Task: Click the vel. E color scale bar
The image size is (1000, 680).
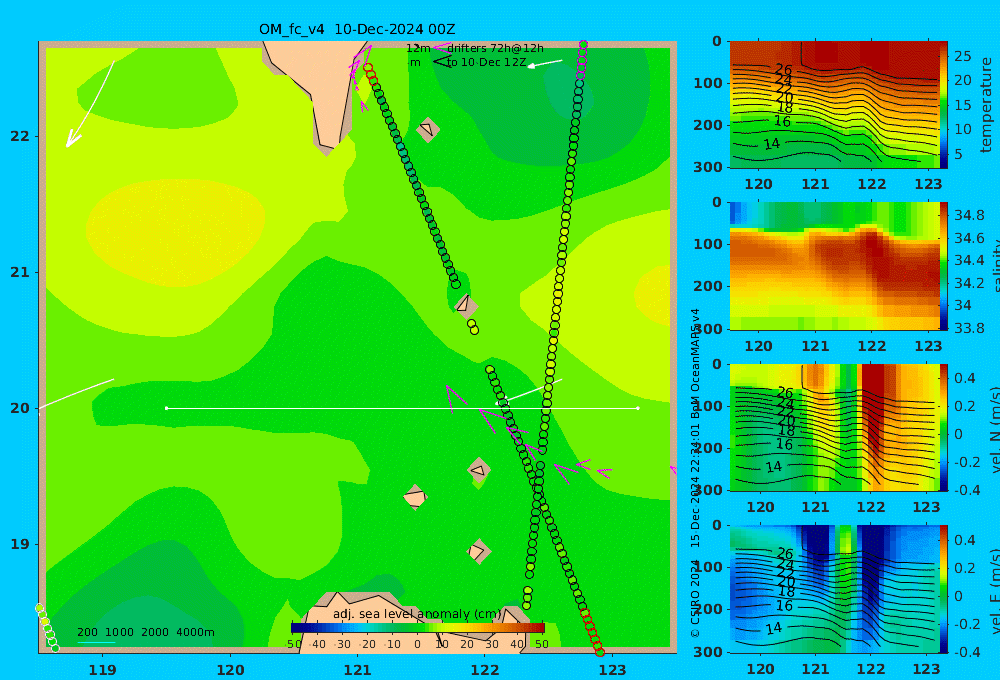Action: pos(944,589)
